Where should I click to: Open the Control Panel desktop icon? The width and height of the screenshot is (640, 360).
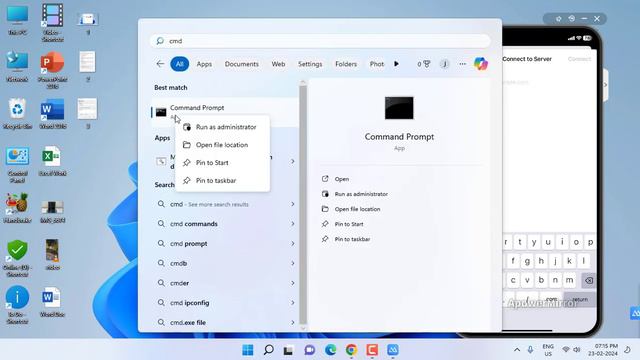point(17,164)
